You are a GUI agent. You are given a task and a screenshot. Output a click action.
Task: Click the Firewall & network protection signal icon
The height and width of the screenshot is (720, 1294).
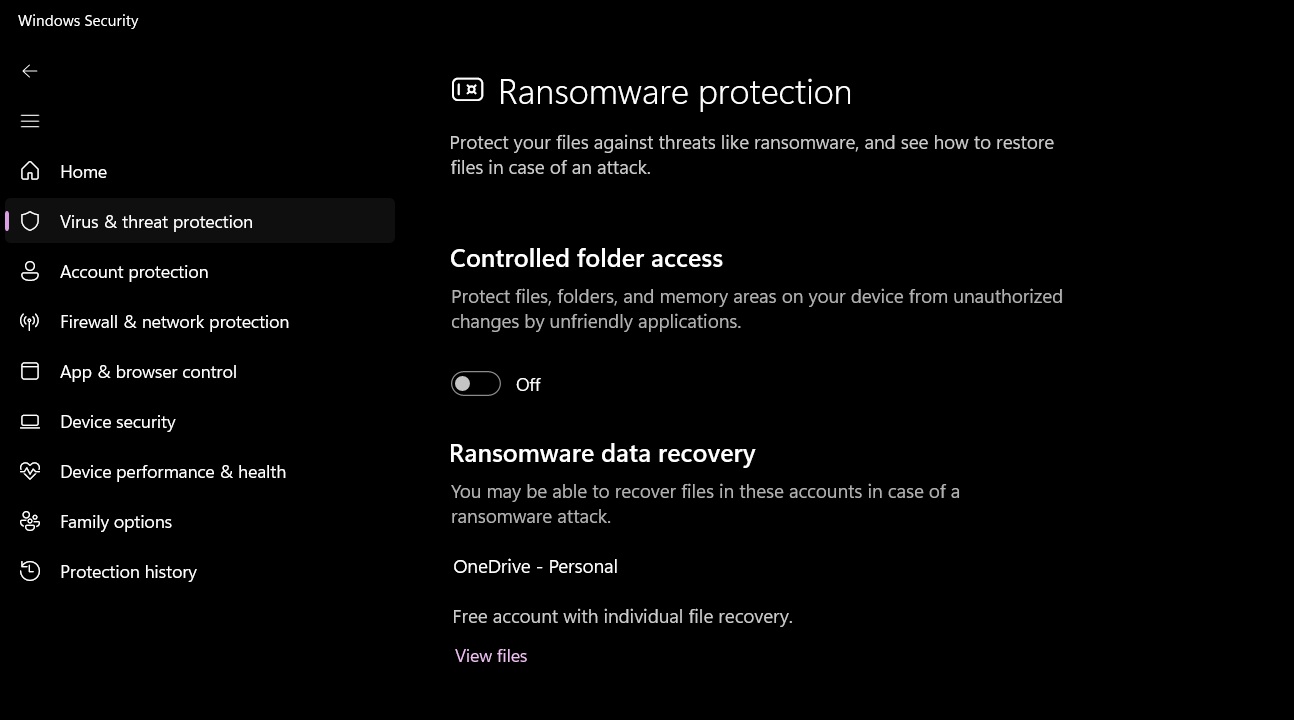point(30,321)
